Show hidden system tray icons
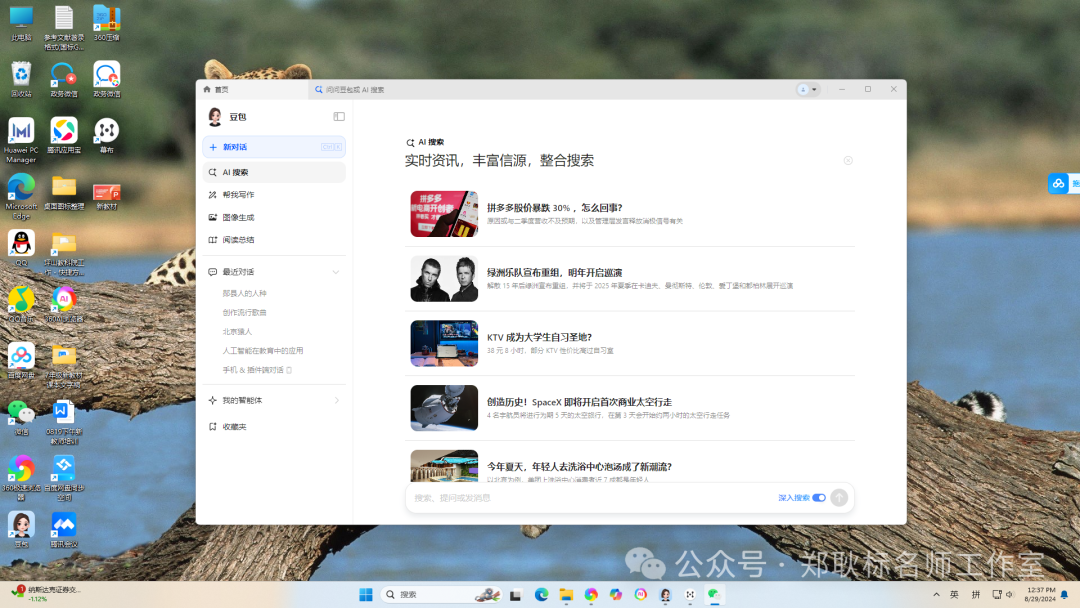Image resolution: width=1080 pixels, height=608 pixels. coord(936,595)
